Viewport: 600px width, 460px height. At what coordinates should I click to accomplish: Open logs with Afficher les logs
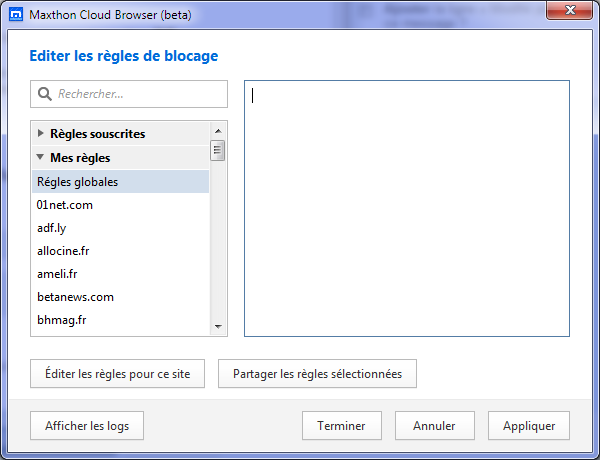click(87, 426)
